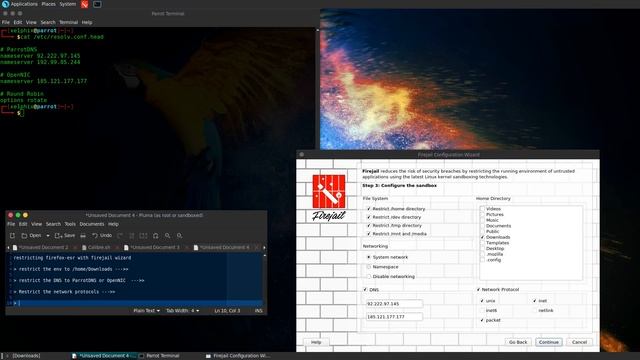
Task: Toggle the DNS checkbox
Action: [x=365, y=289]
